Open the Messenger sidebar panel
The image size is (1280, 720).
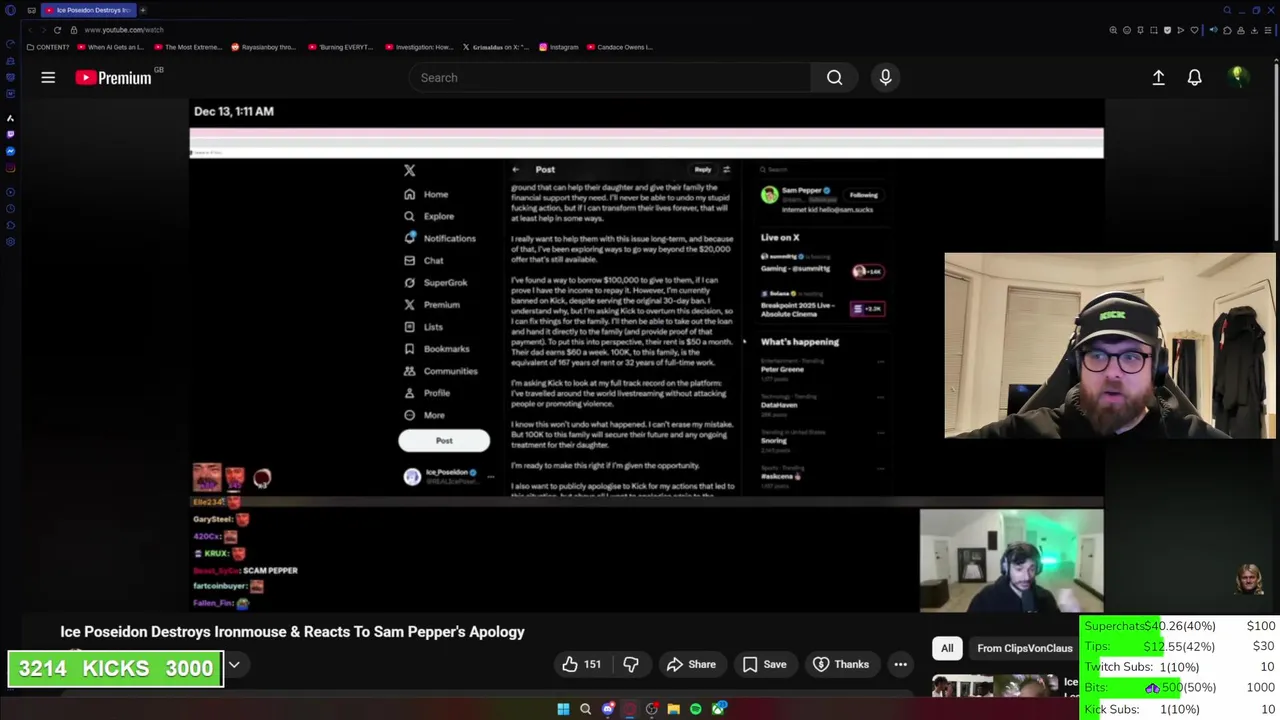coord(10,151)
